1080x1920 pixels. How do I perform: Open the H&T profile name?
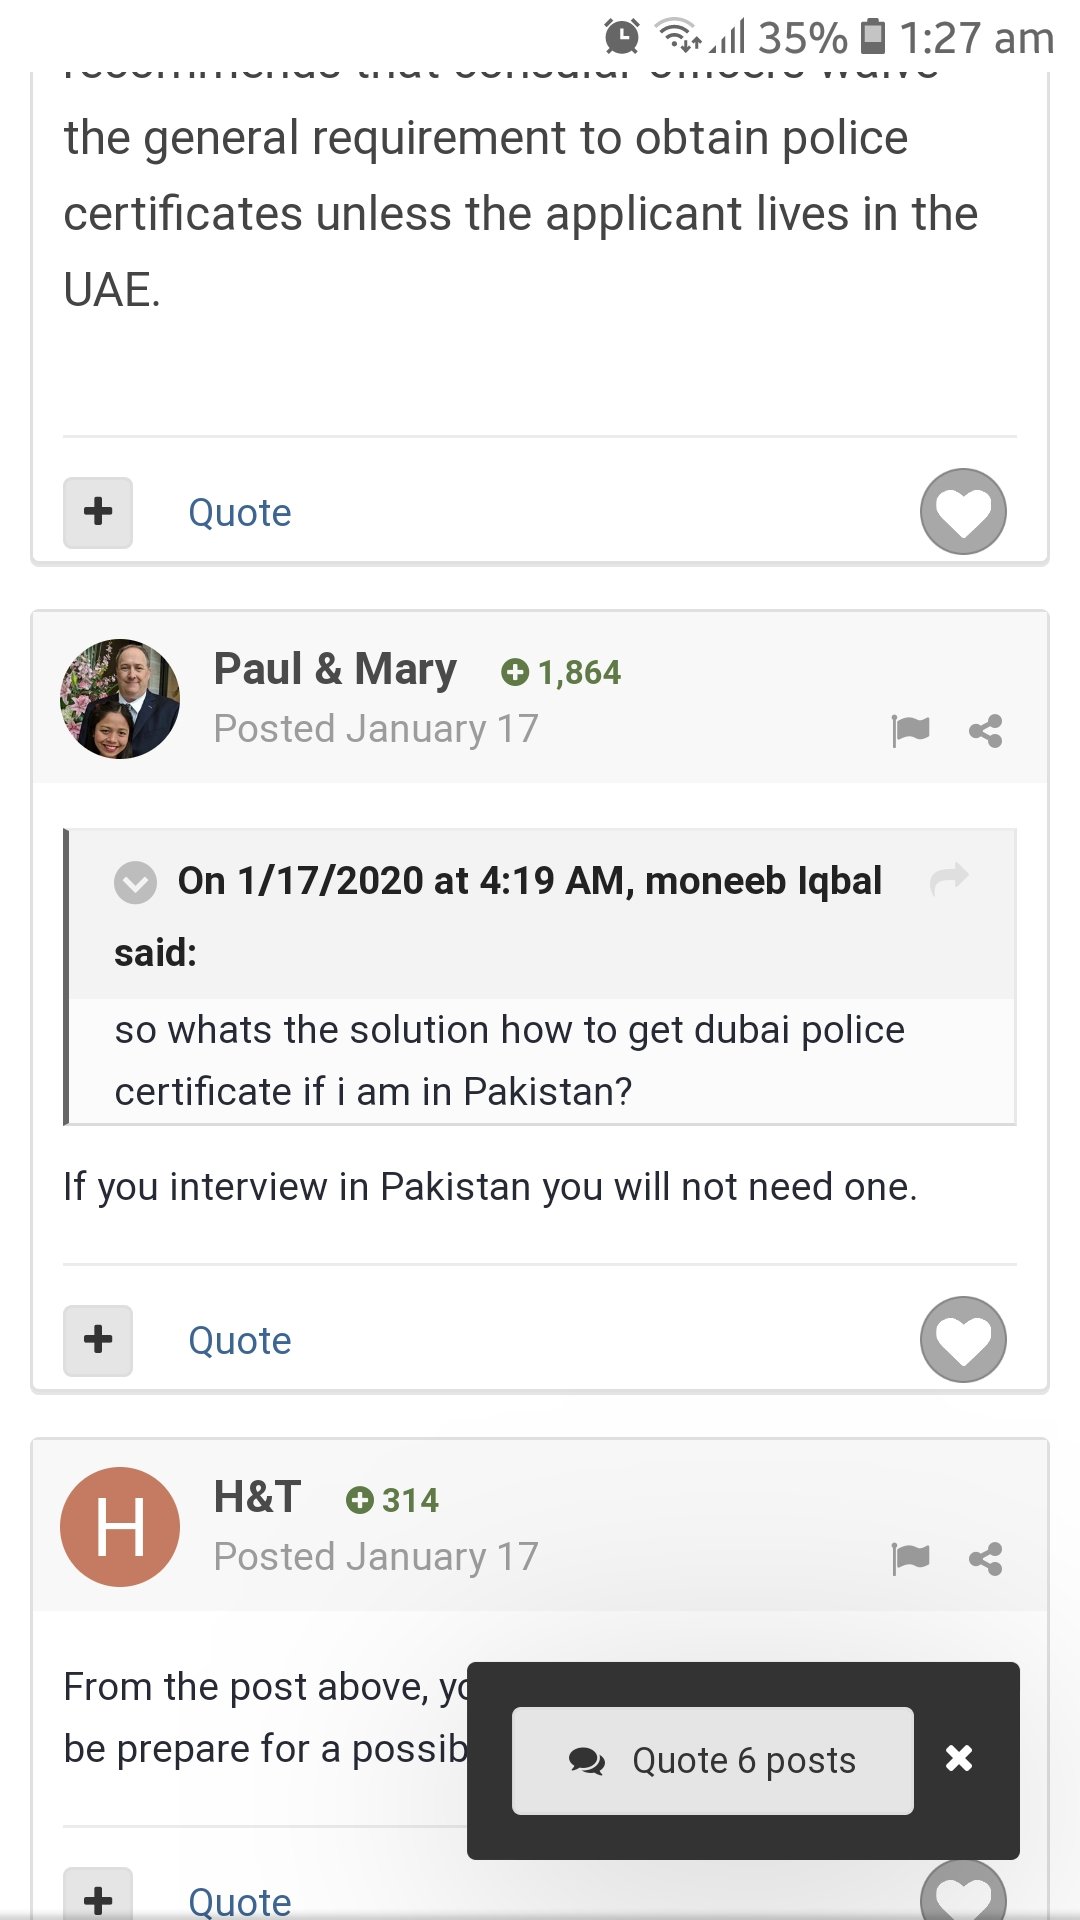tap(257, 1496)
